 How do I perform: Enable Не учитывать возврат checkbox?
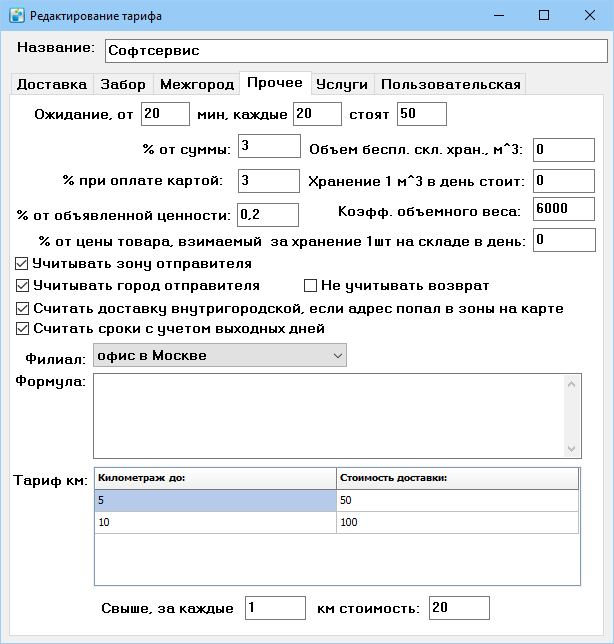[310, 285]
